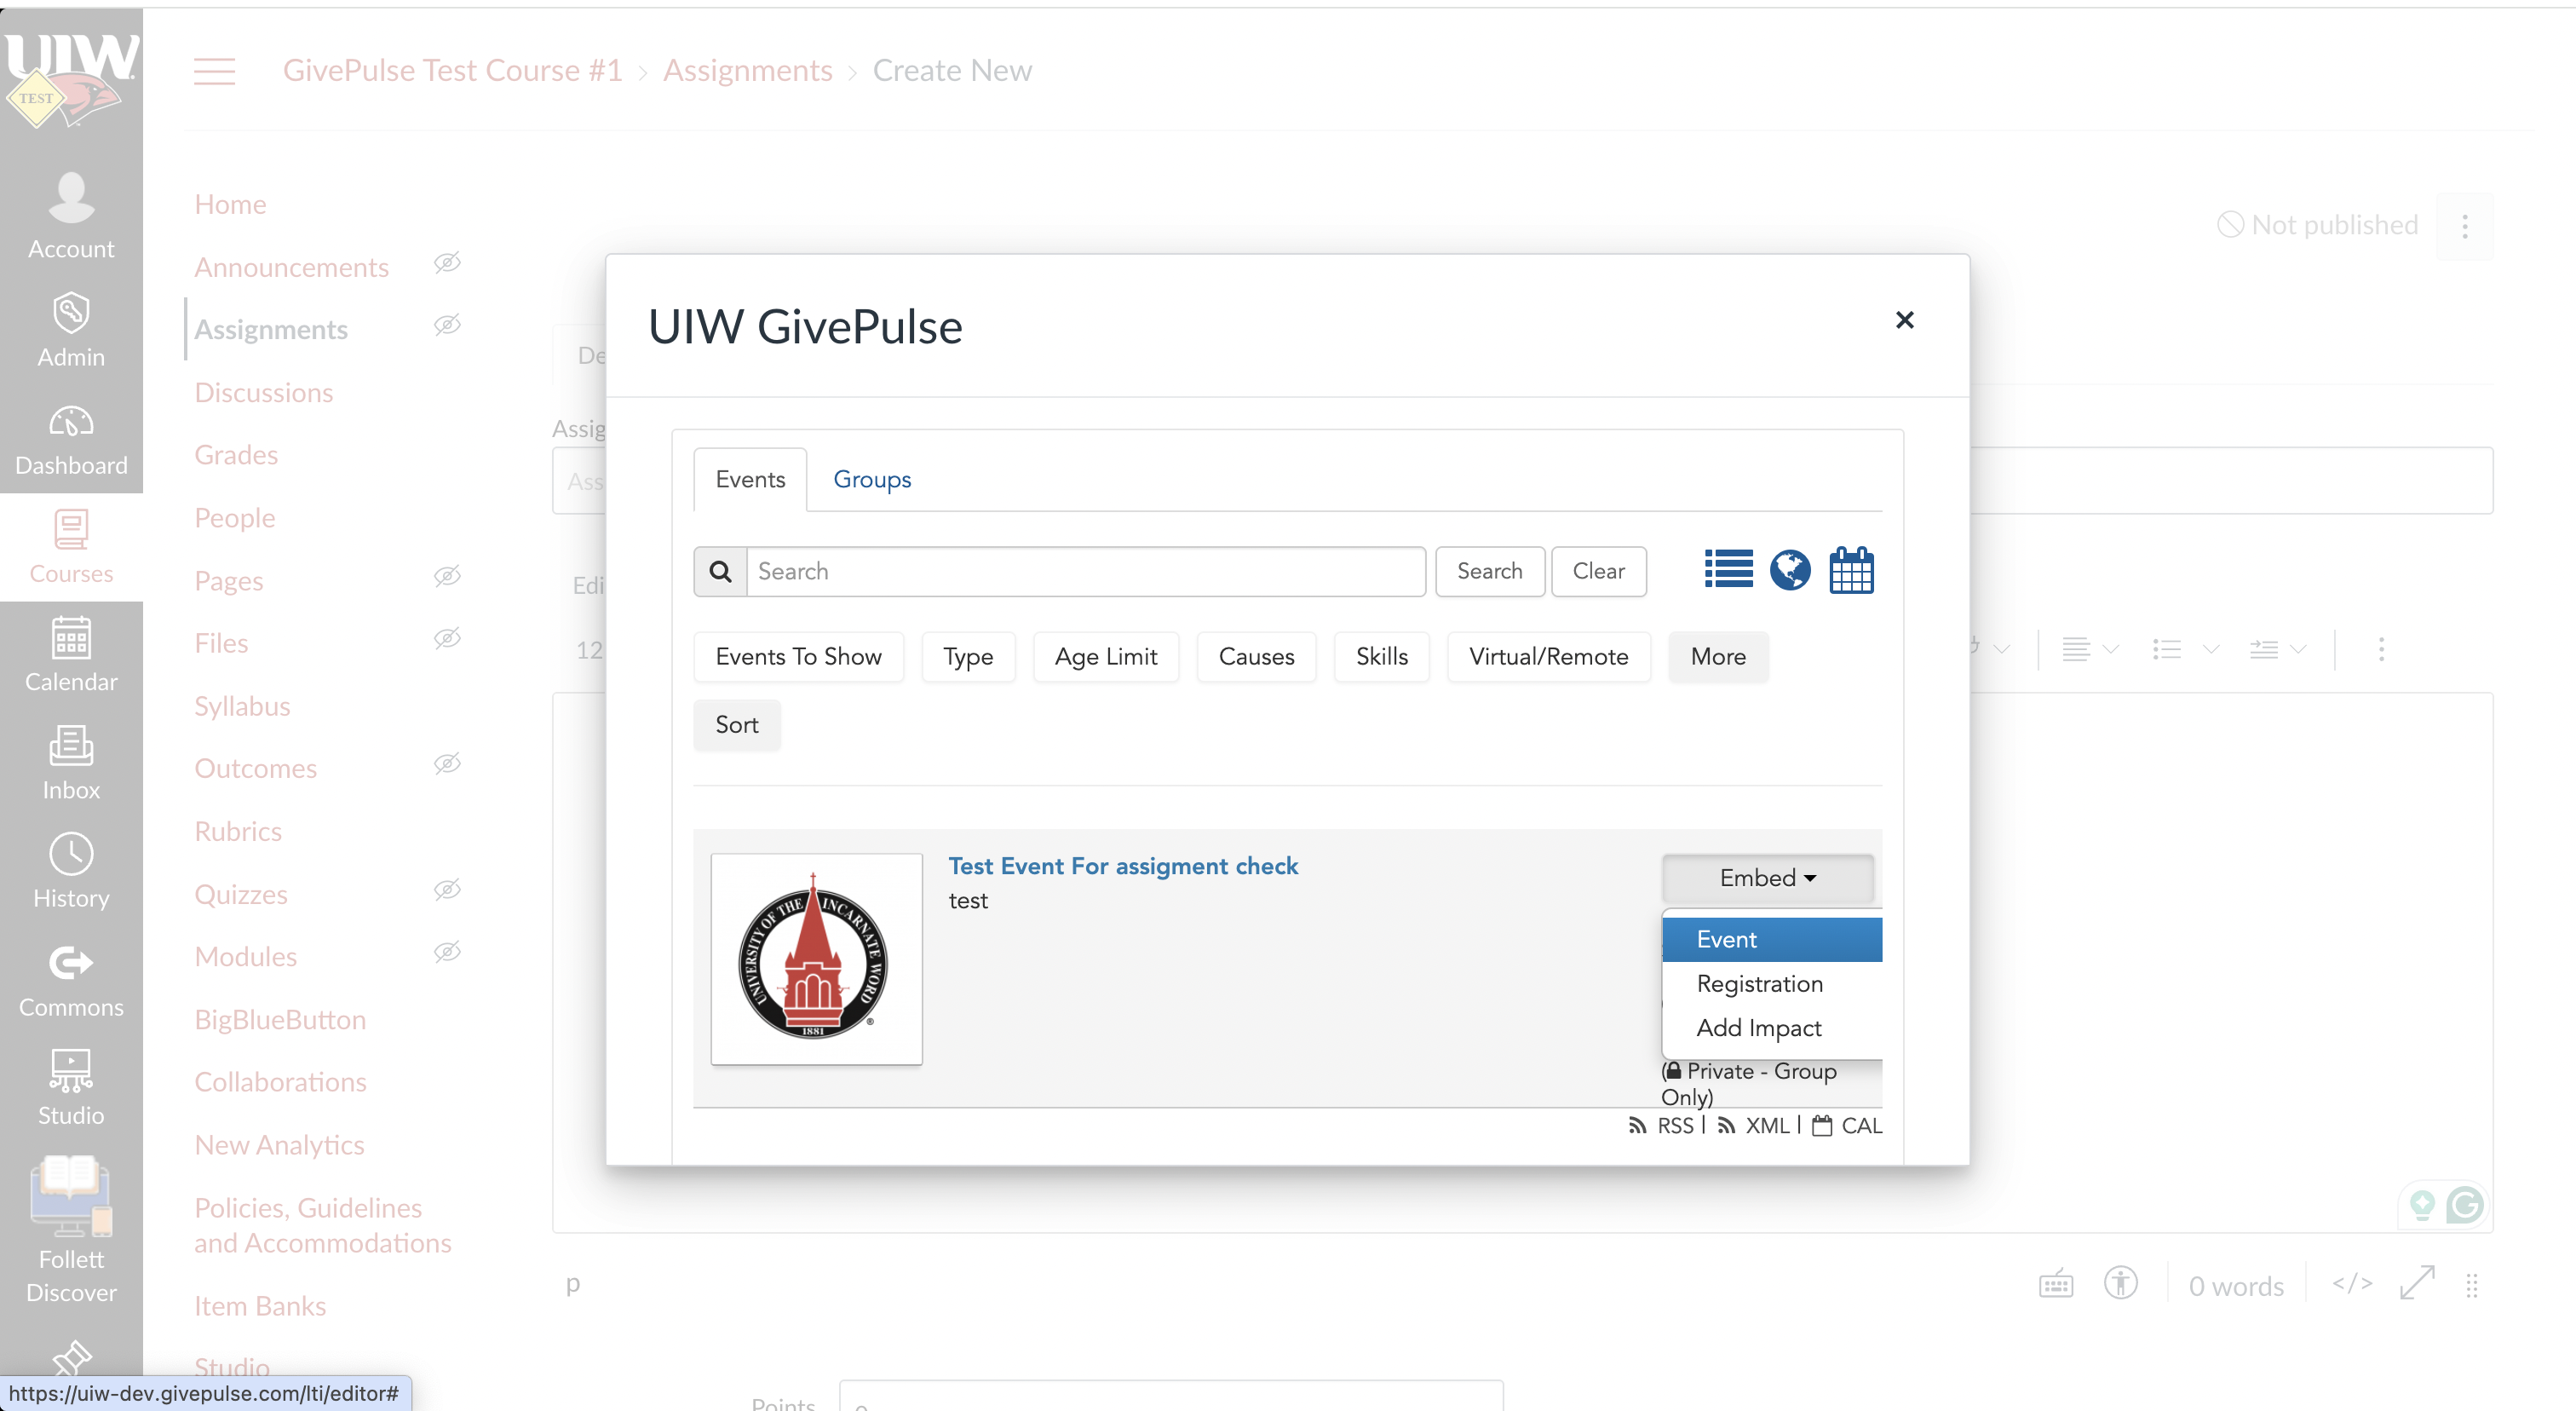The image size is (2576, 1411).
Task: Open the Syllabus course link
Action: [242, 706]
